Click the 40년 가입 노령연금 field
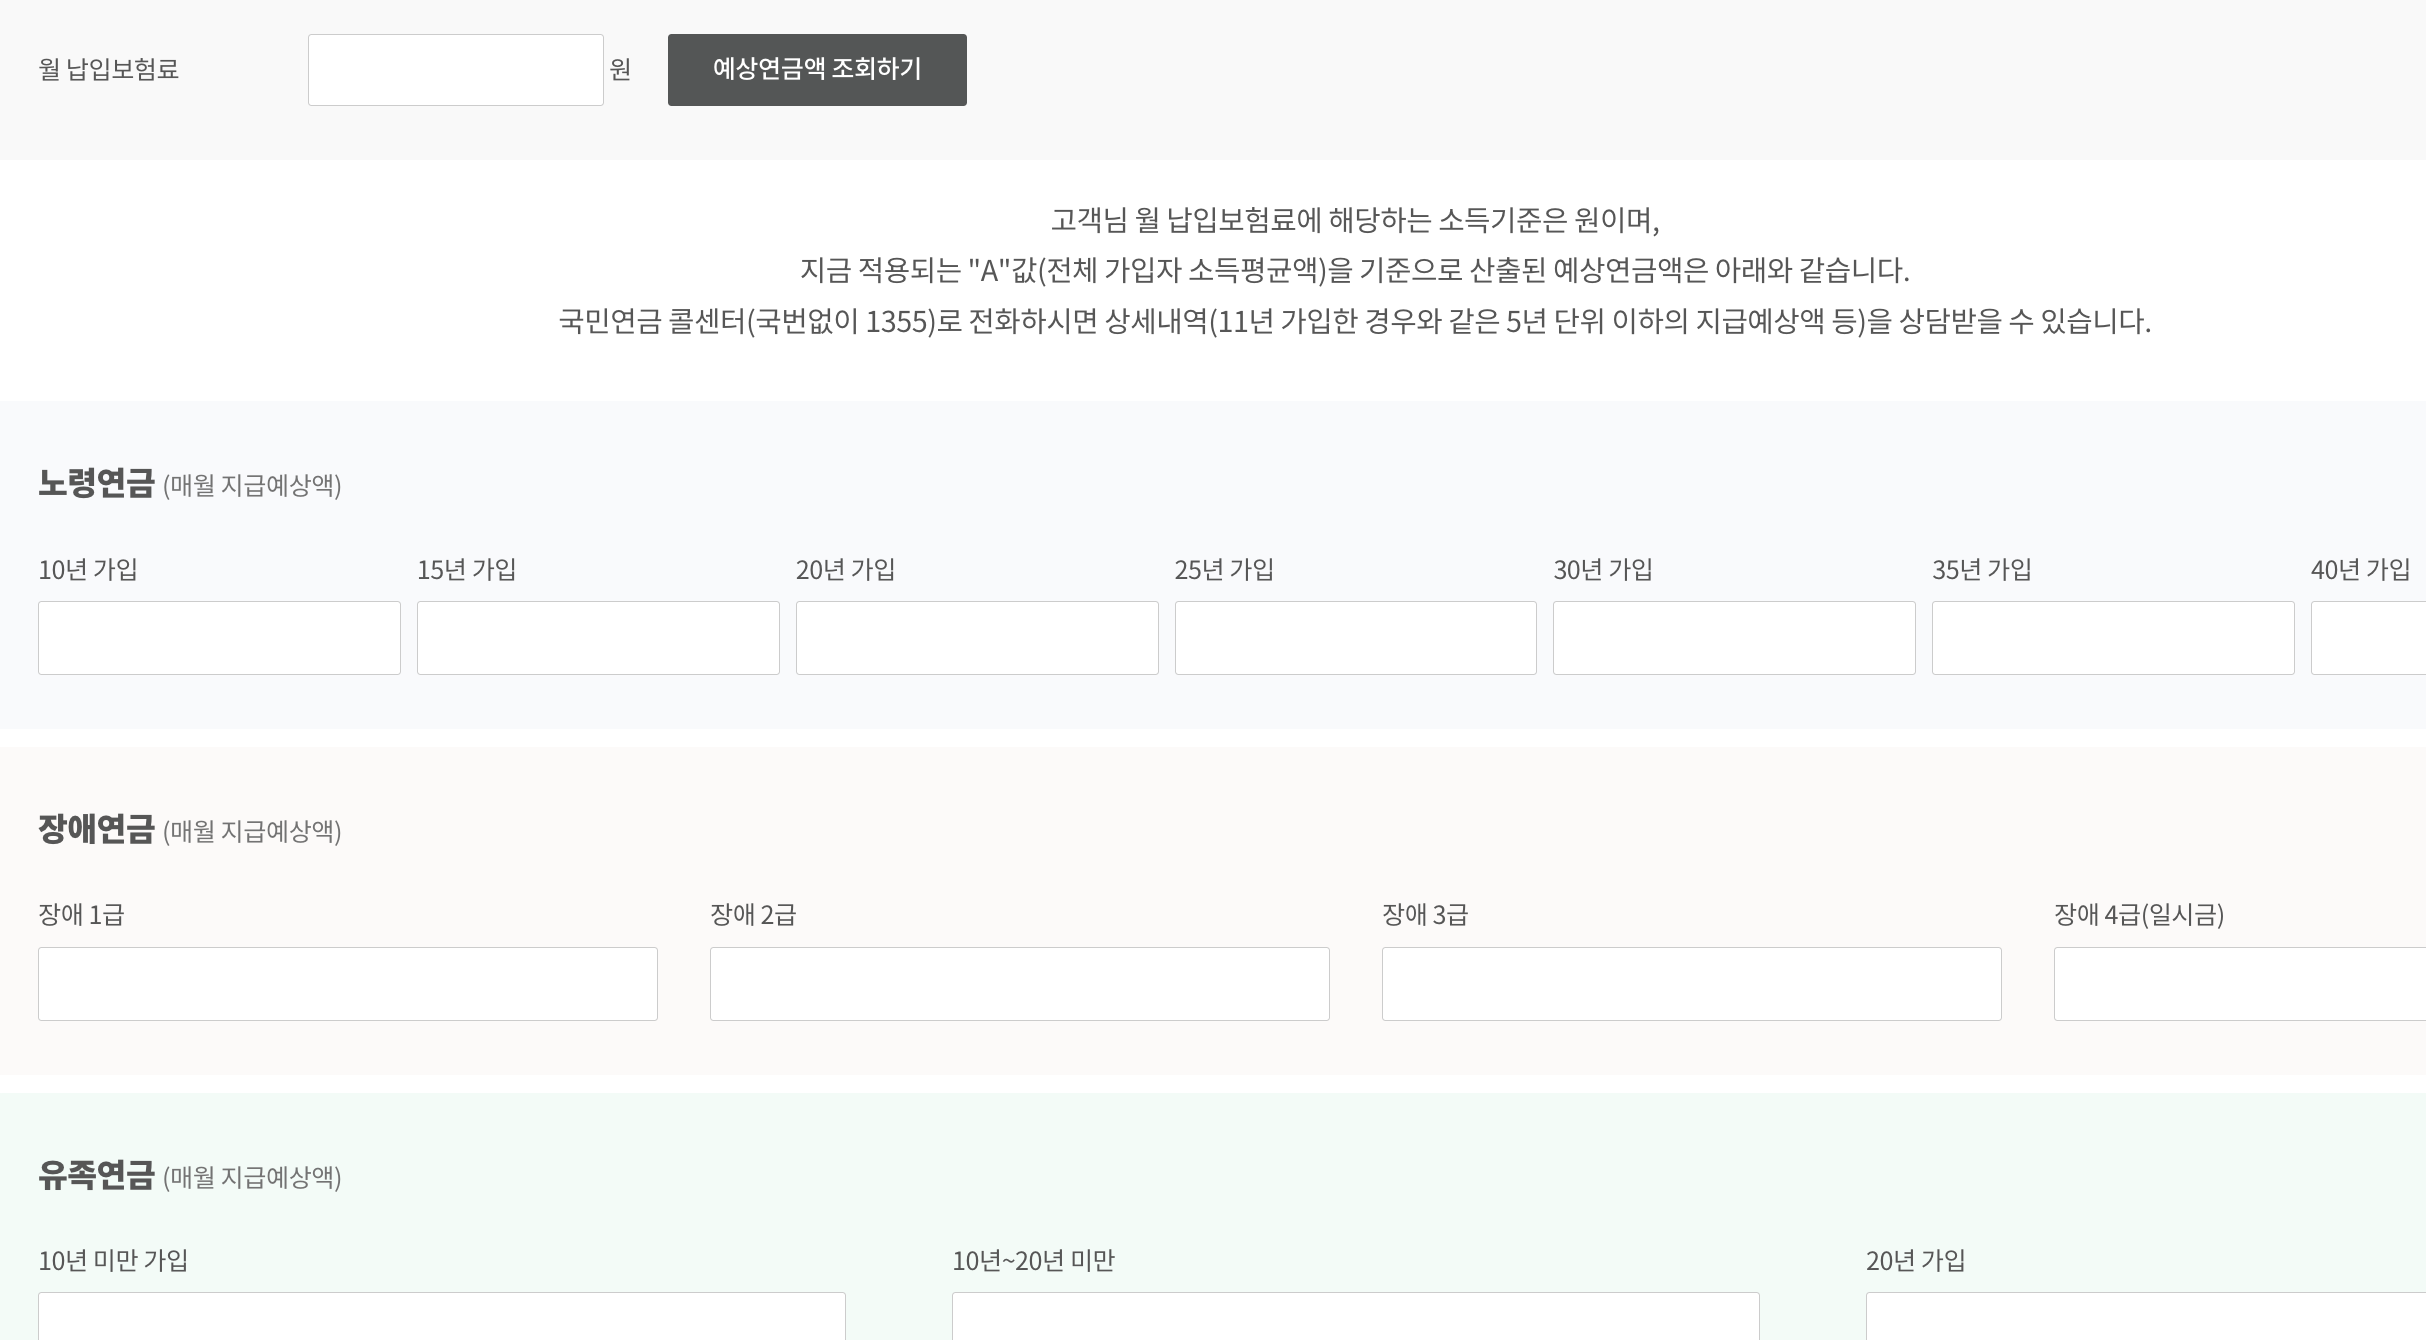Screen dimensions: 2426x1340 click(x=2368, y=638)
